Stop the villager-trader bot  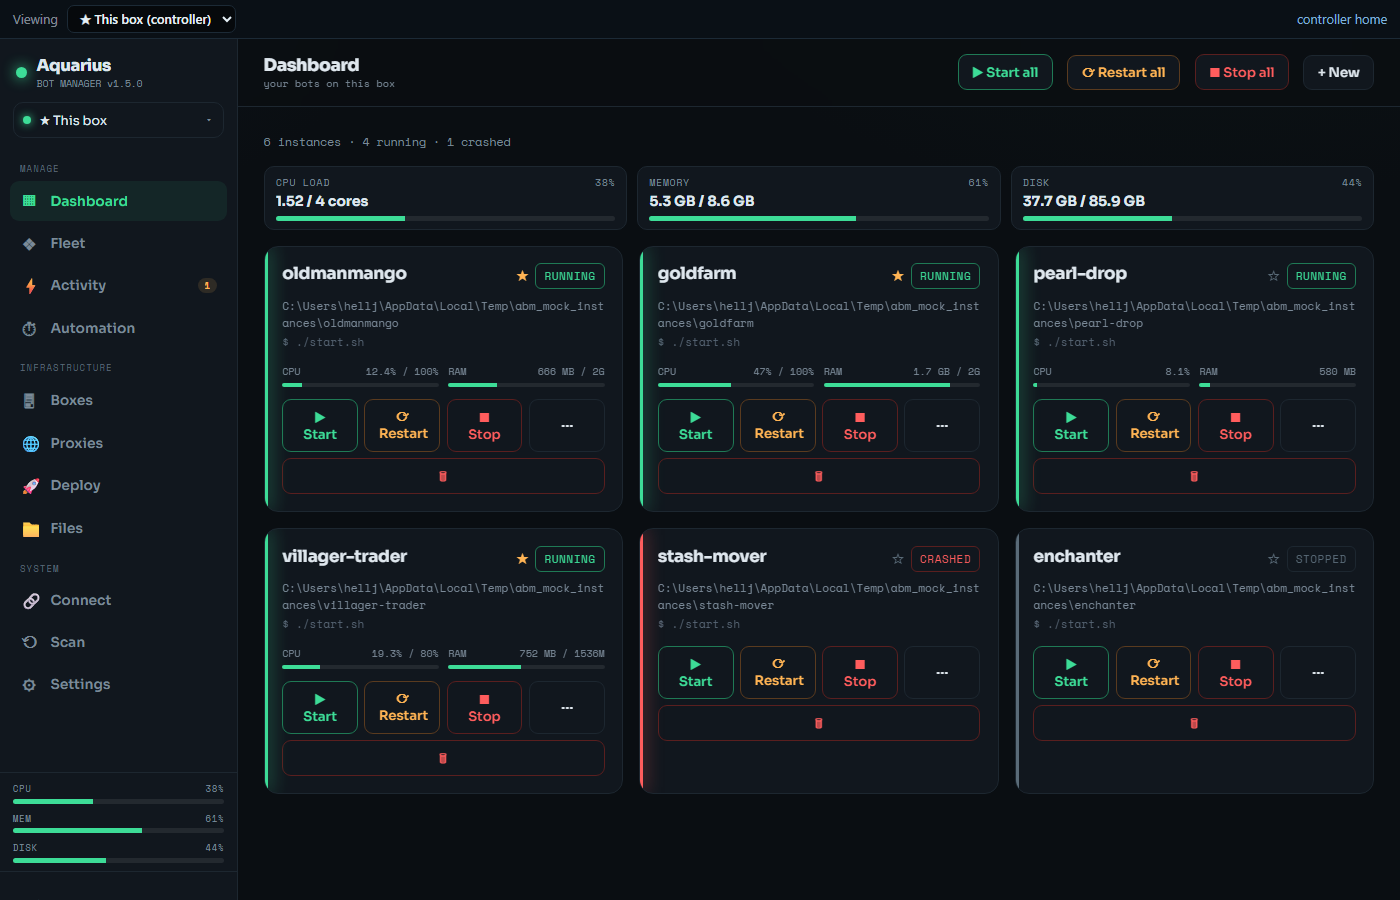[x=484, y=708]
